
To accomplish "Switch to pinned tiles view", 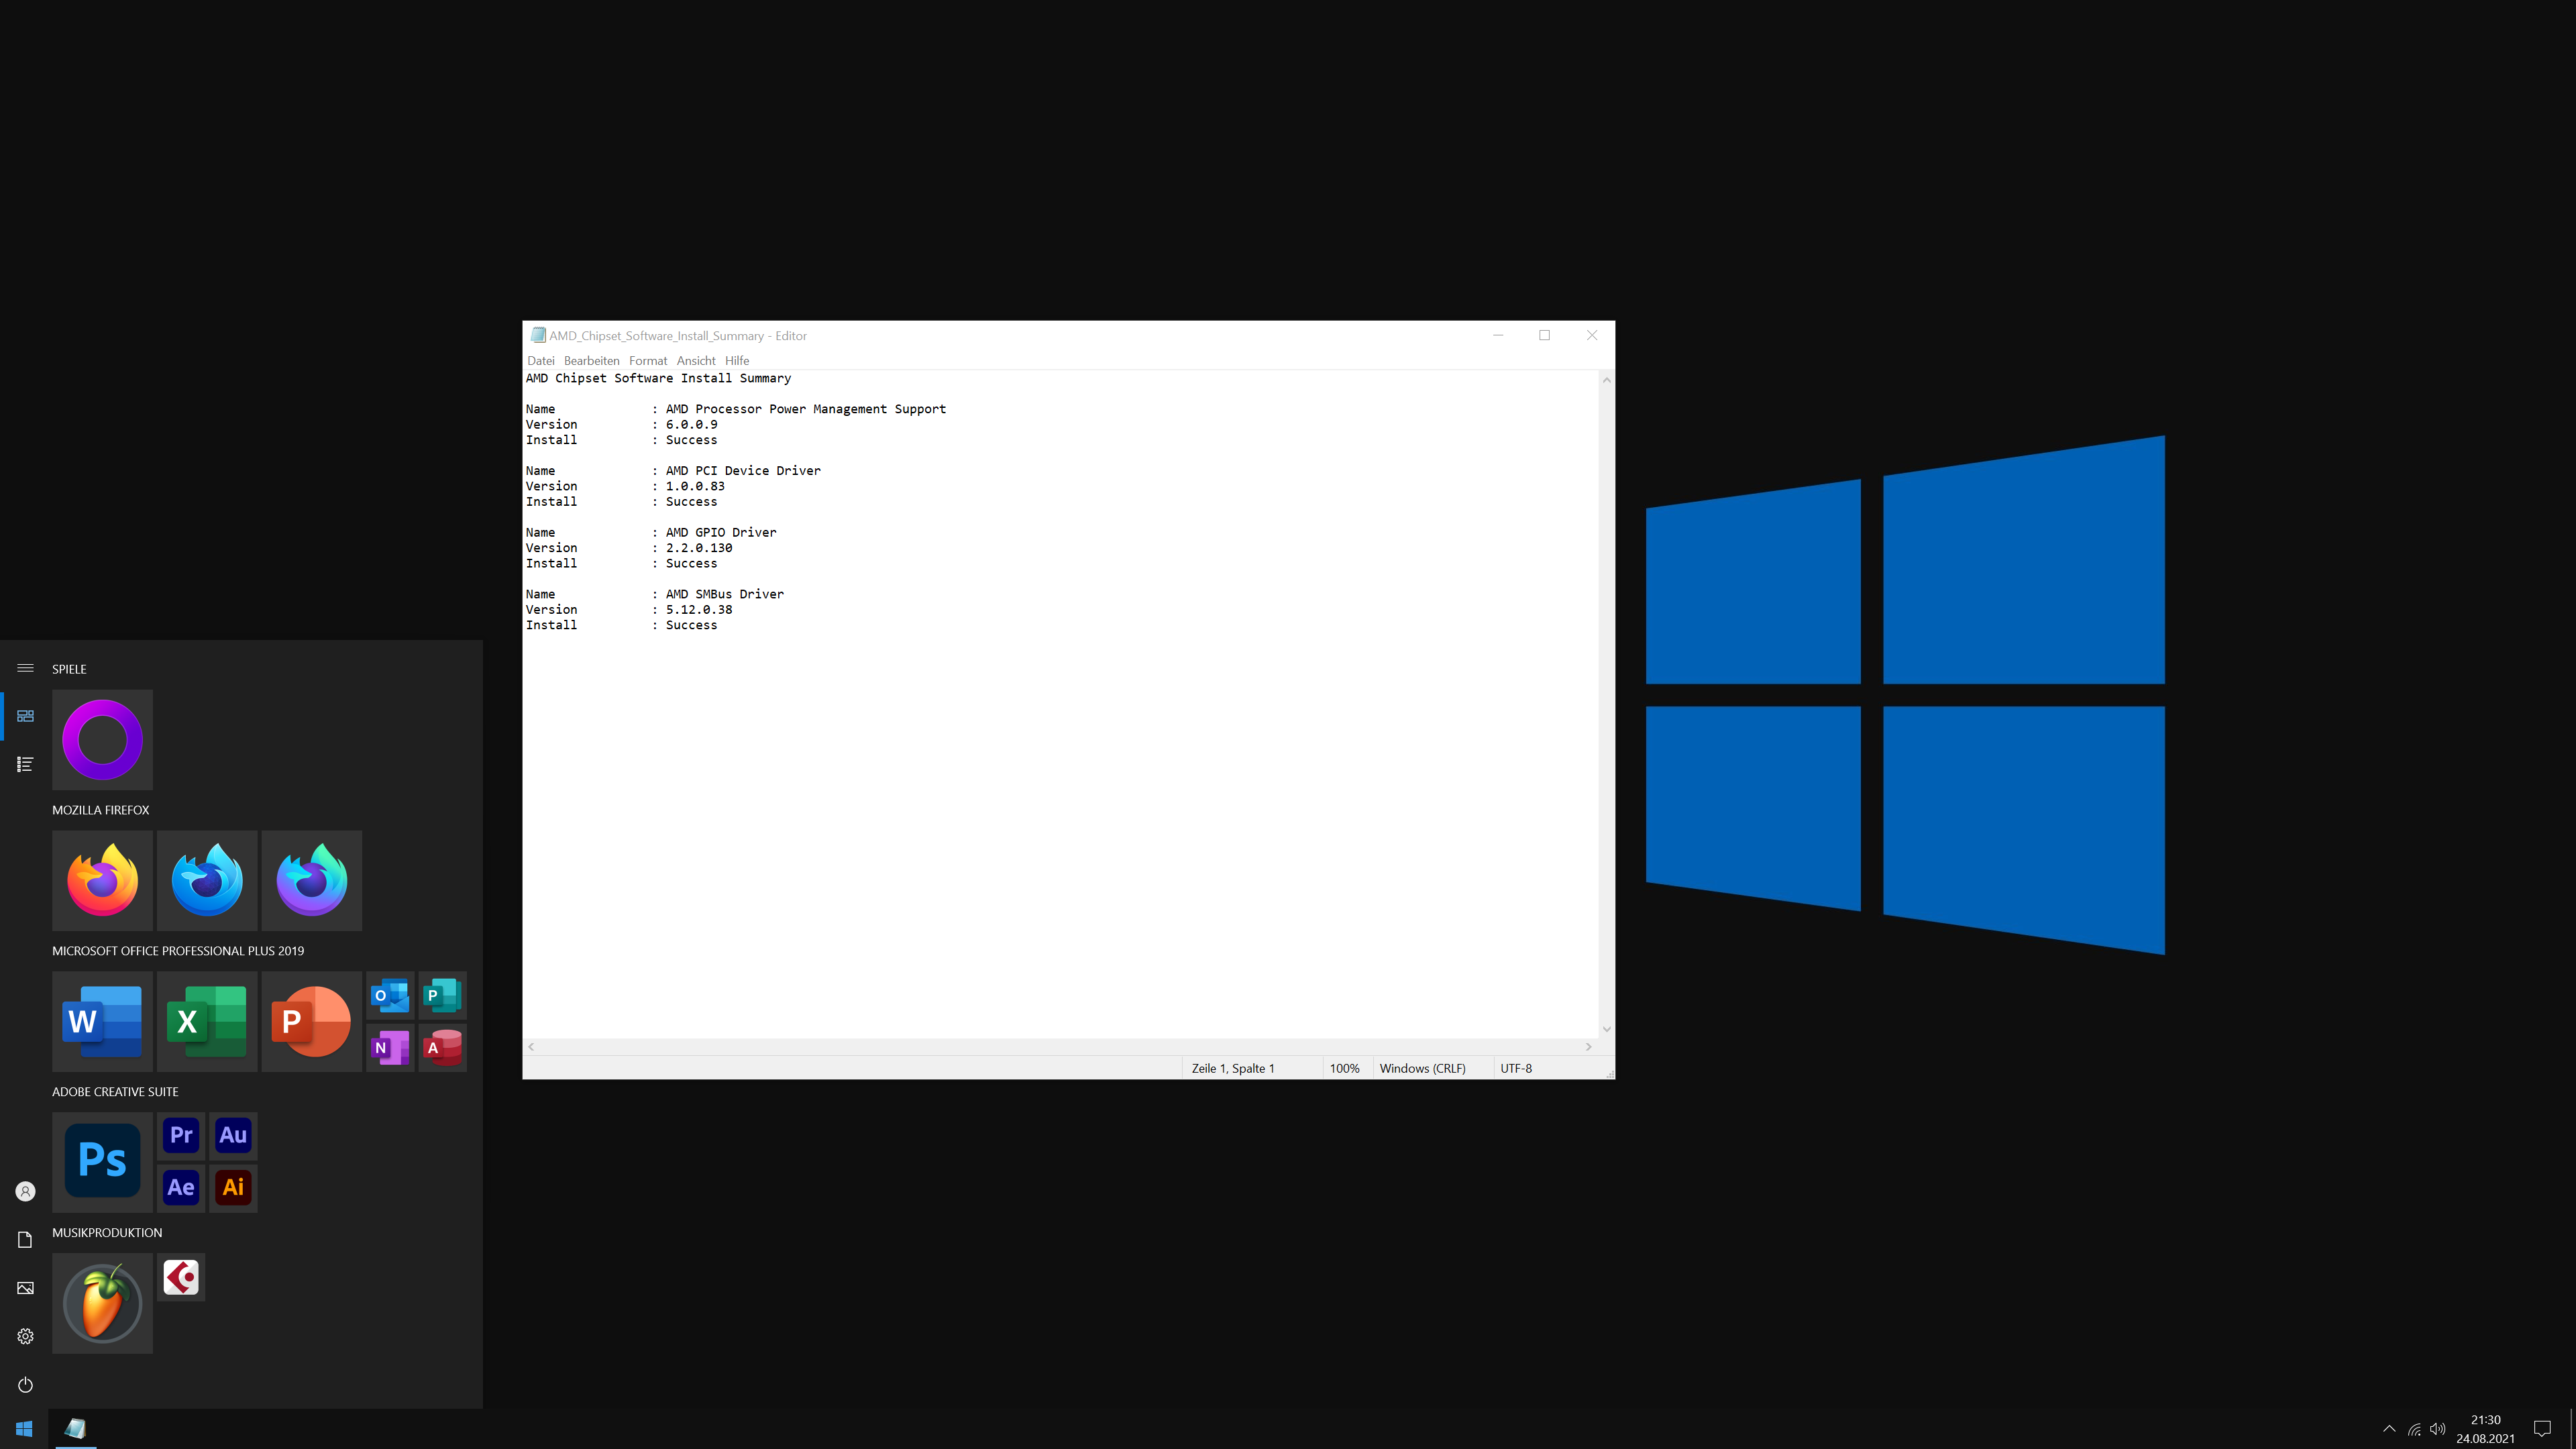I will pos(25,716).
